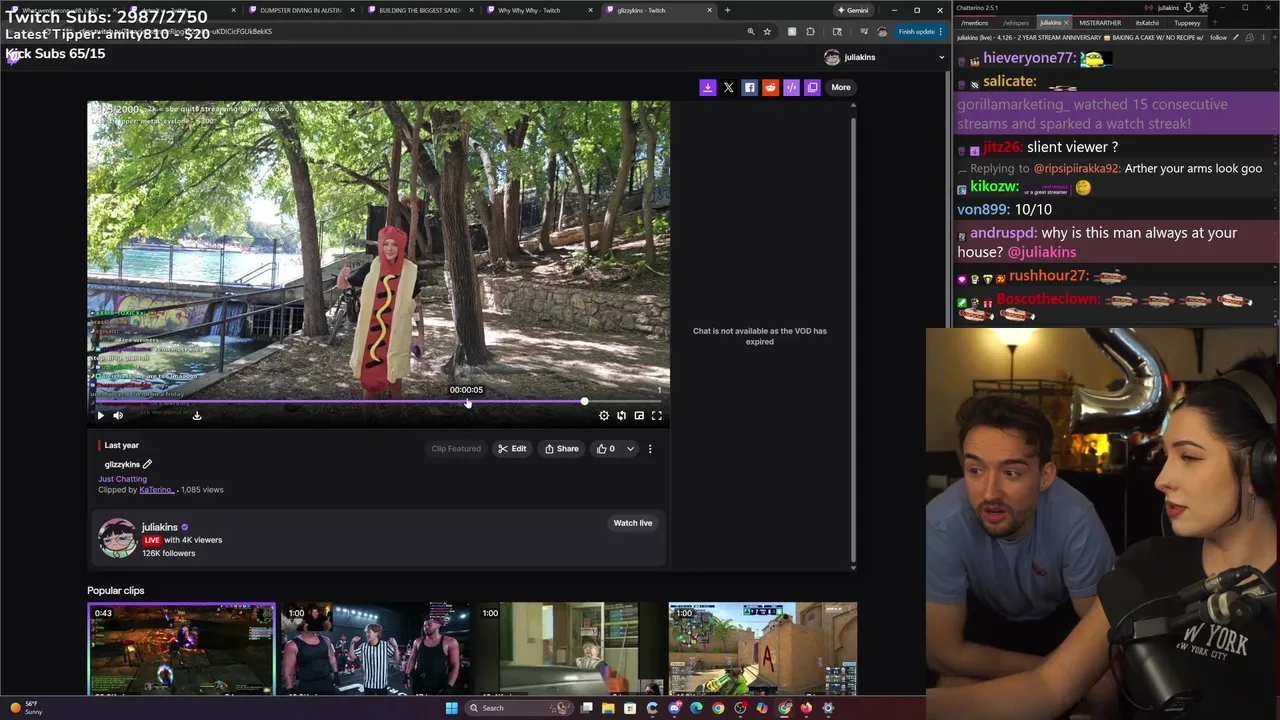The height and width of the screenshot is (720, 1280).
Task: Open /mentions tab in Chatterino
Action: pos(973,23)
